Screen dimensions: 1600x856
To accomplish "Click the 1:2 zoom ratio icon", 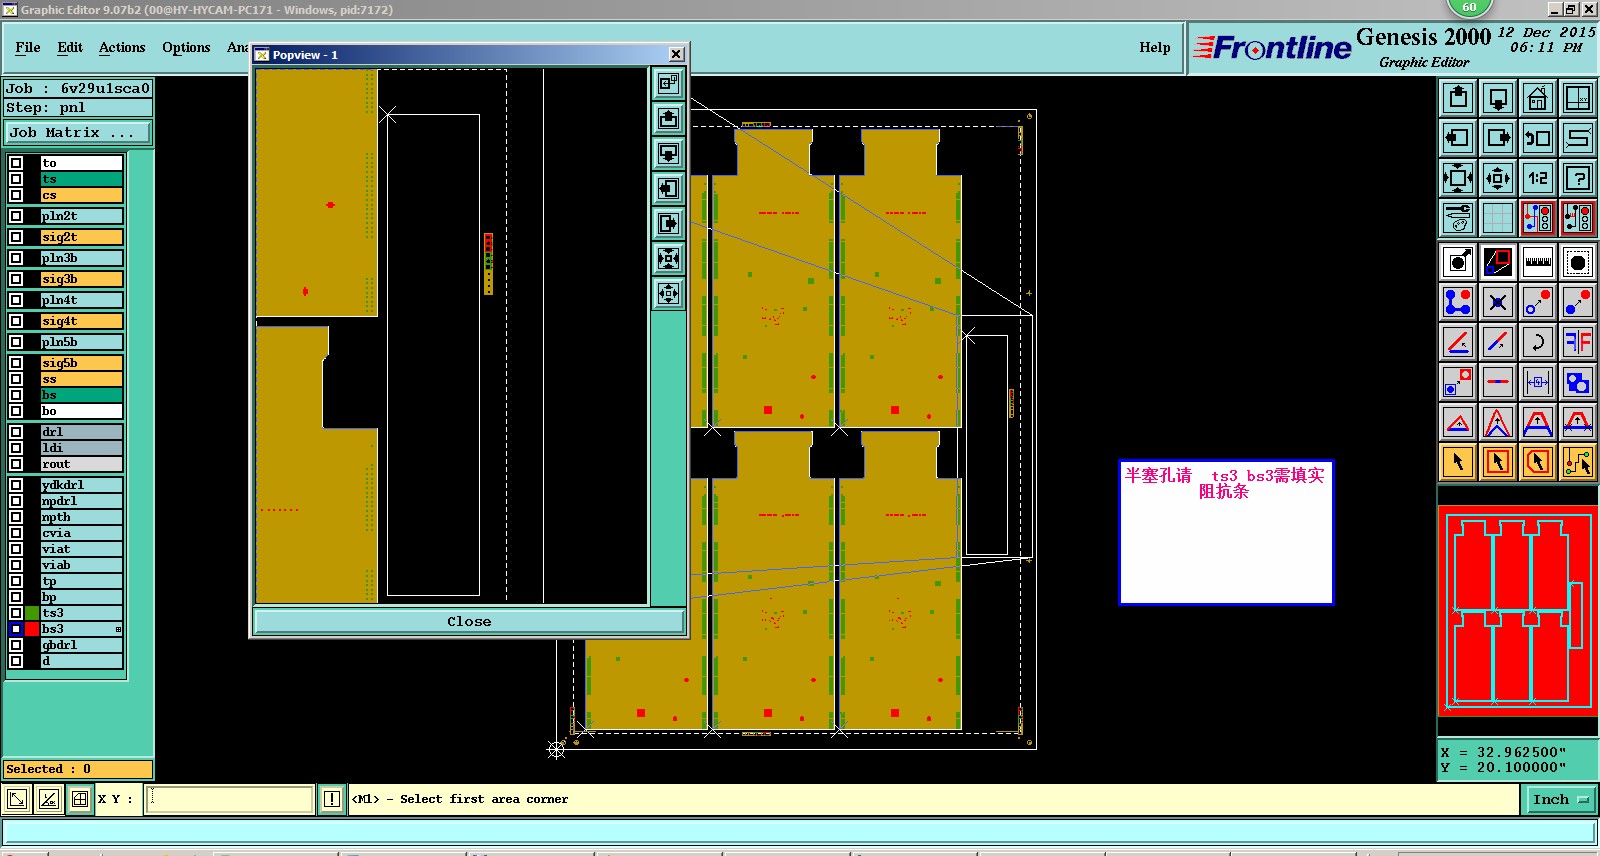I will [x=1538, y=178].
